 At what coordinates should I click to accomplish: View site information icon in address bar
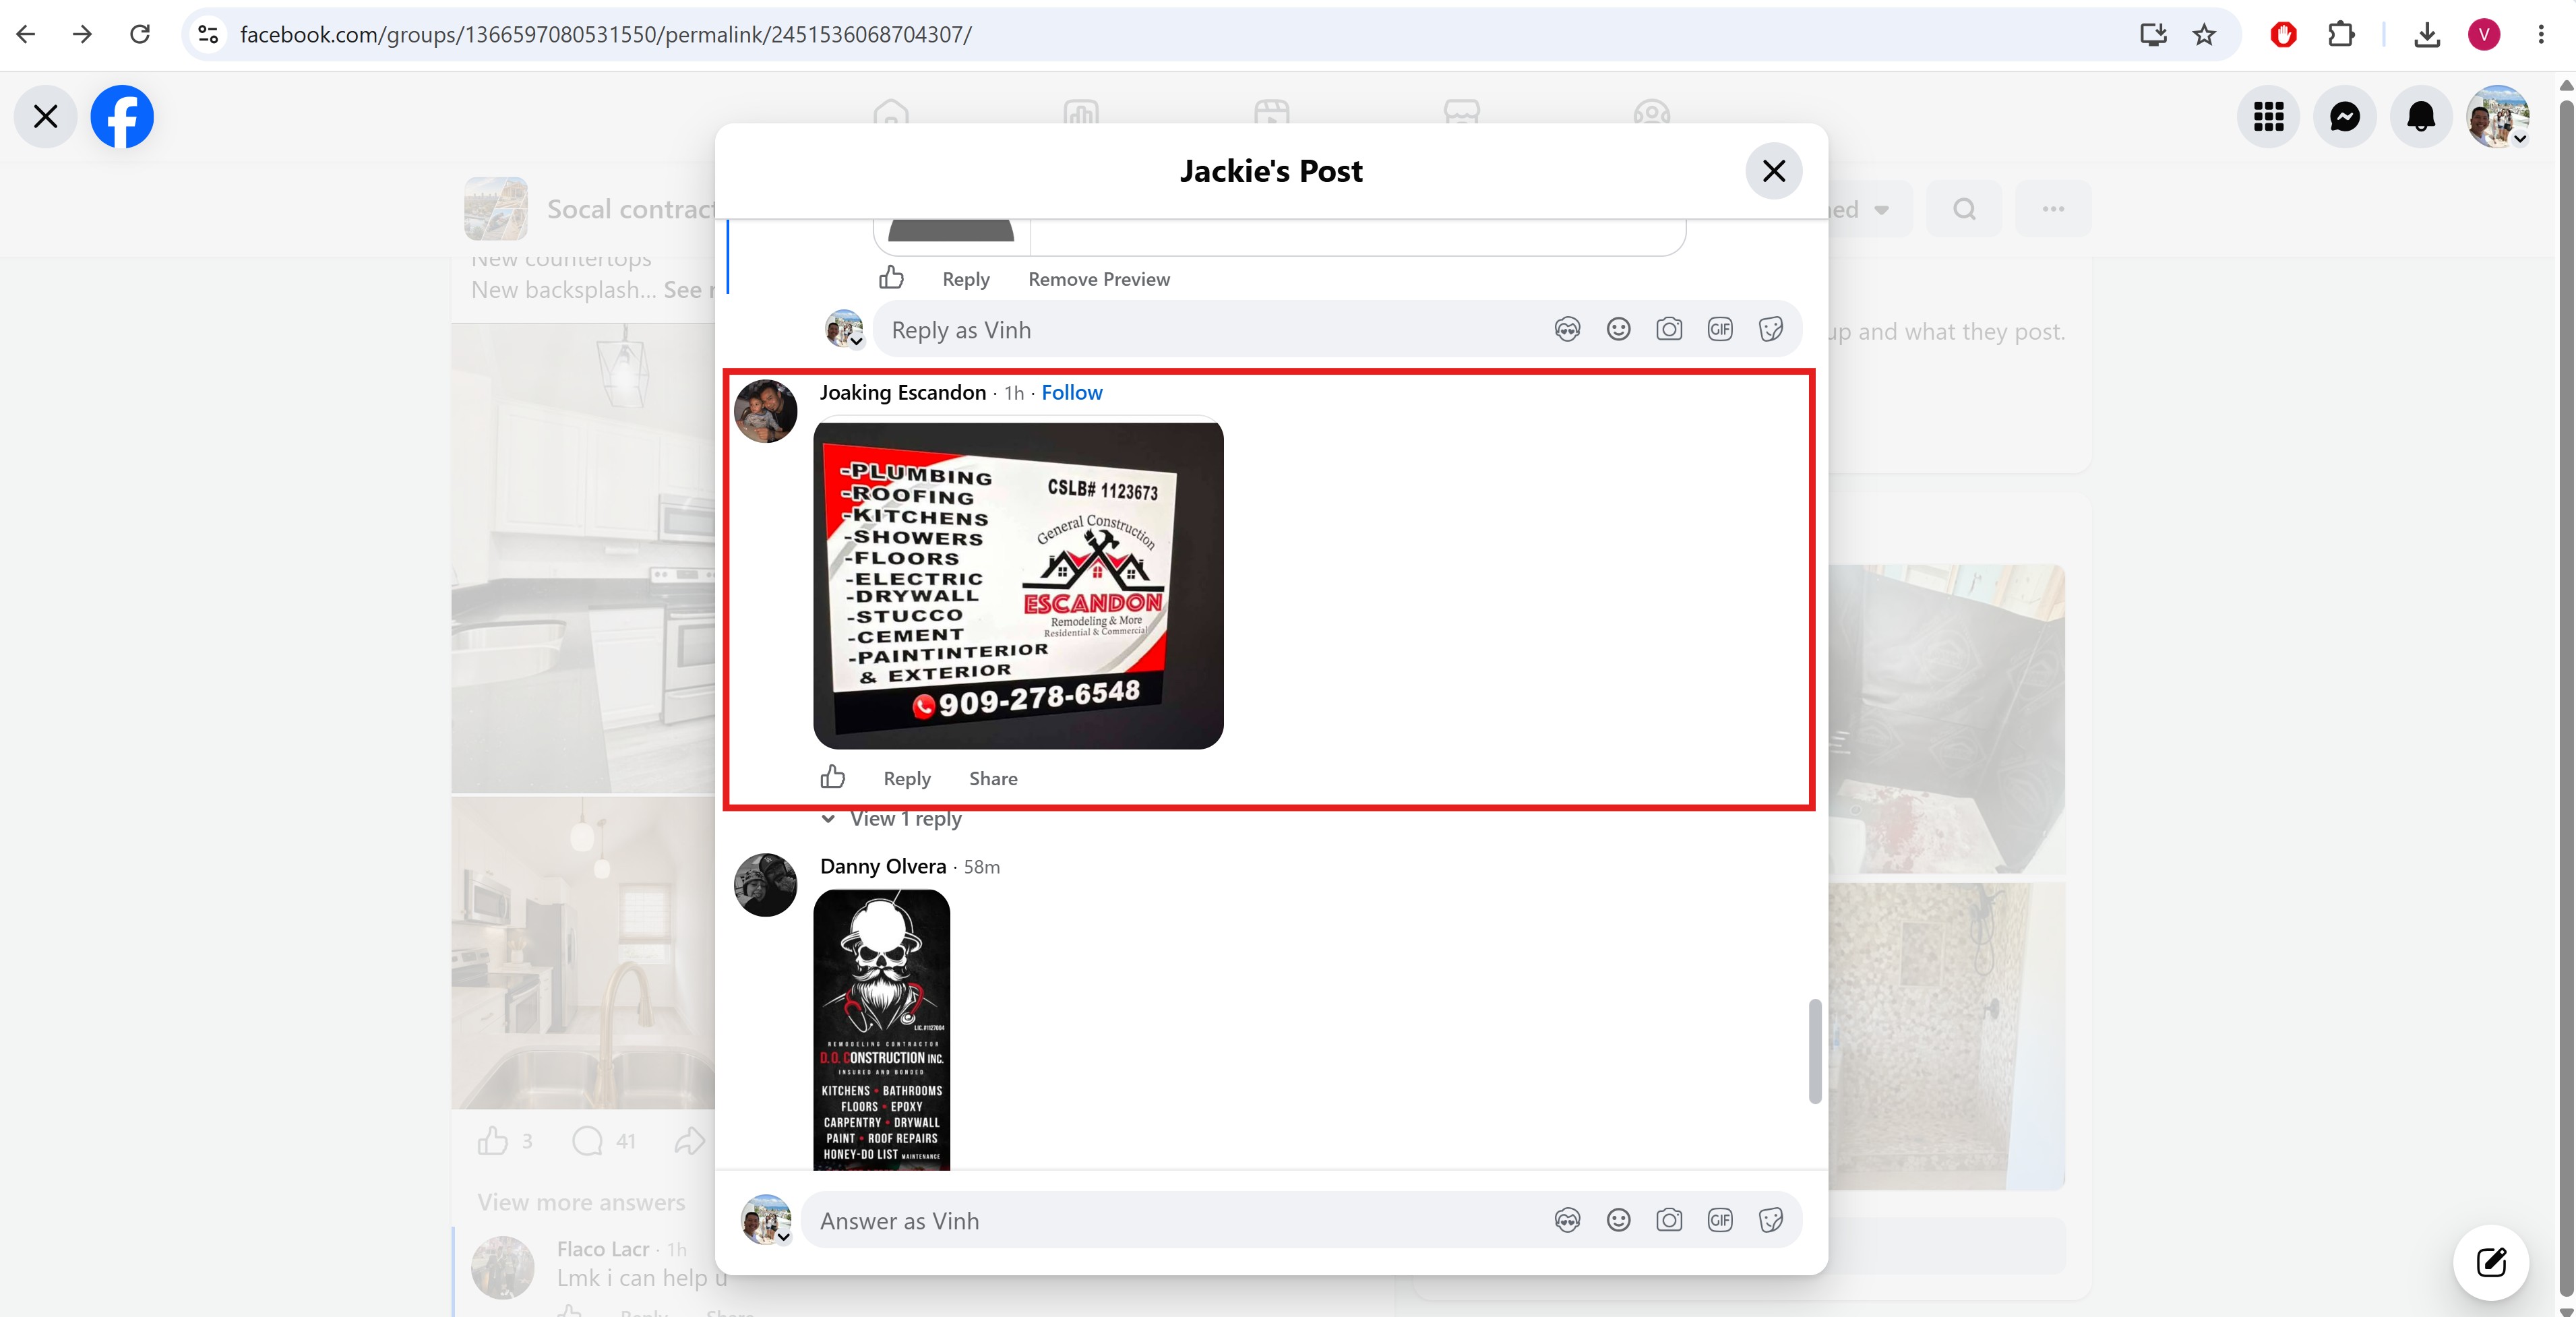(208, 35)
